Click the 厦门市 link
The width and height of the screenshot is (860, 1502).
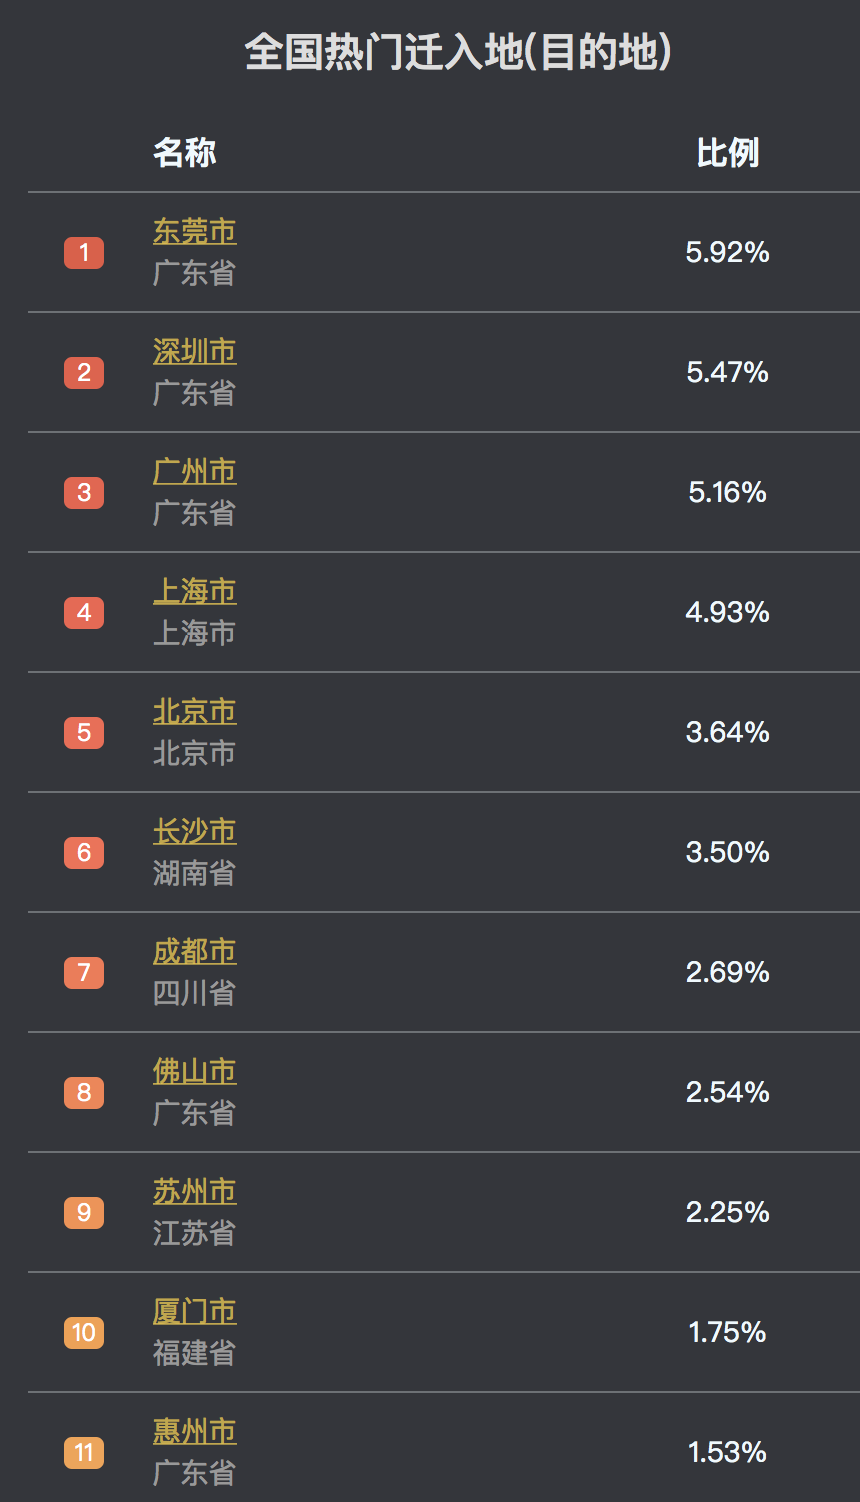tap(194, 1311)
